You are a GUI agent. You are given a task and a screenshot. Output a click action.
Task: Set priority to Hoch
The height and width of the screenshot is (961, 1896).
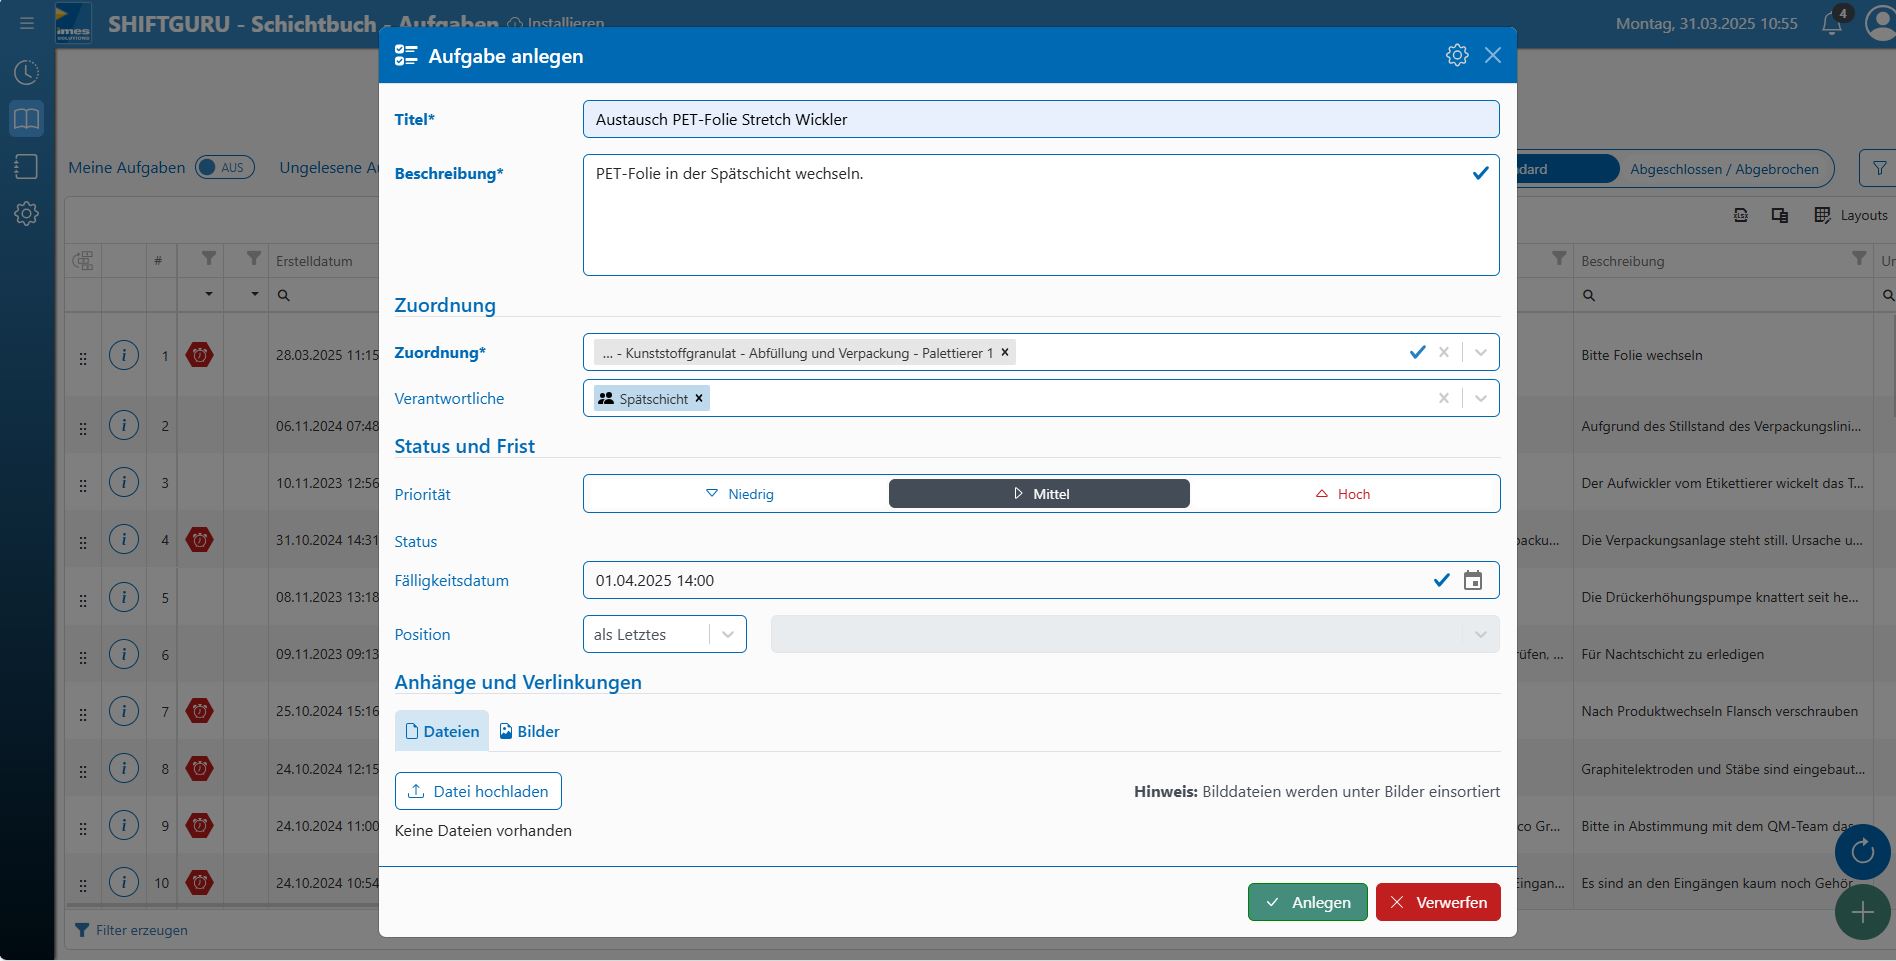pyautogui.click(x=1342, y=494)
